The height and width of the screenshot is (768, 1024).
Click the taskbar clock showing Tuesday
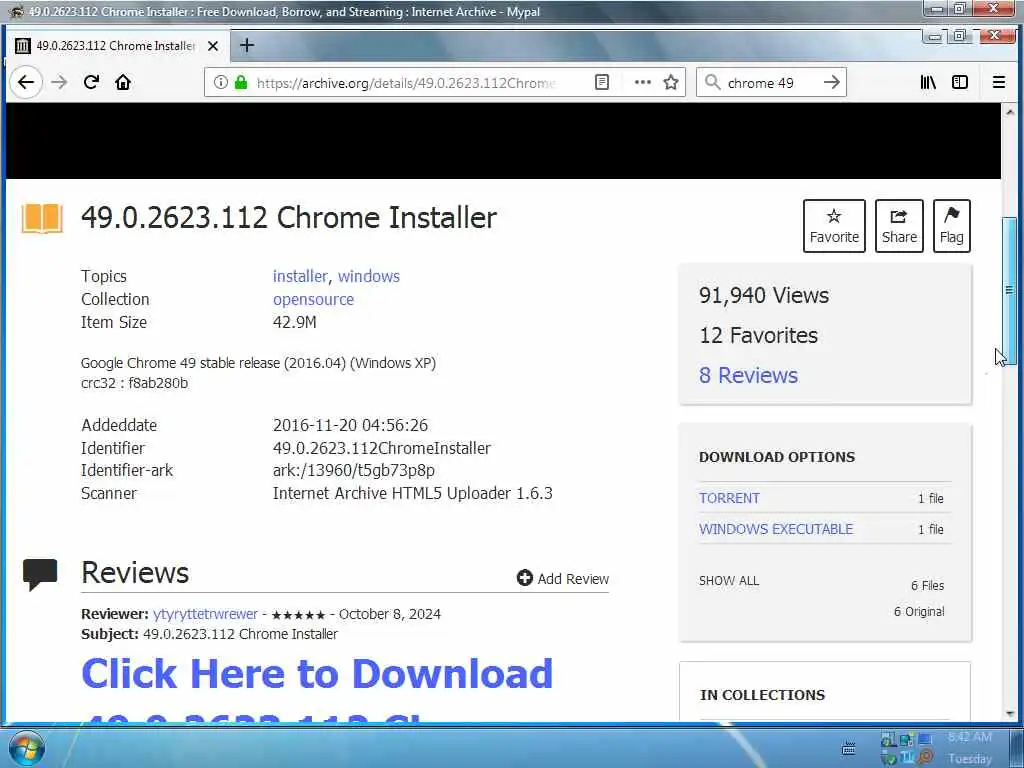[970, 748]
